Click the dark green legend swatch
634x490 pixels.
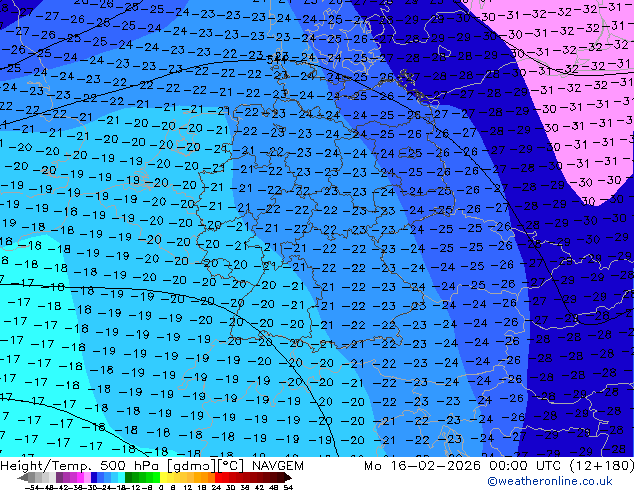tap(129, 478)
